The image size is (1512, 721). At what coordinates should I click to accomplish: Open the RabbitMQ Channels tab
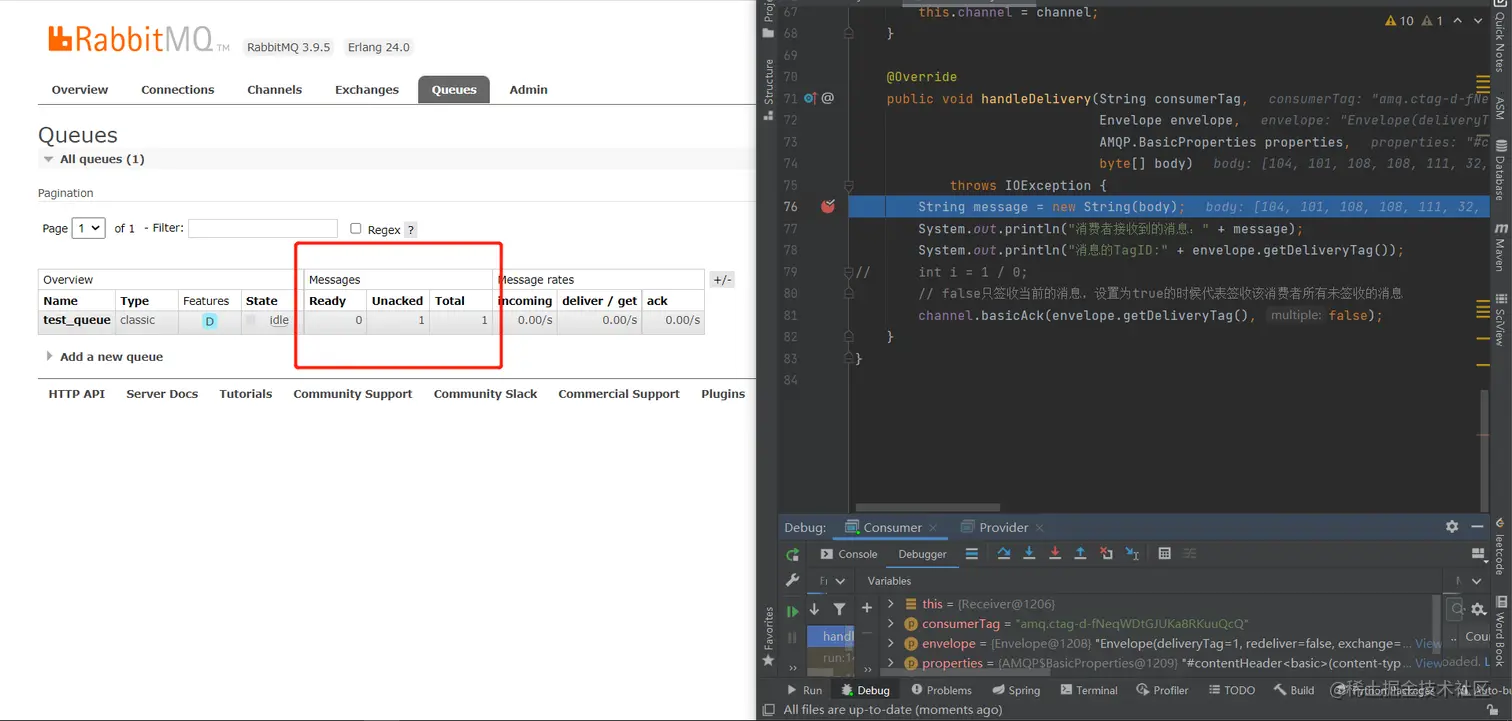click(x=274, y=89)
